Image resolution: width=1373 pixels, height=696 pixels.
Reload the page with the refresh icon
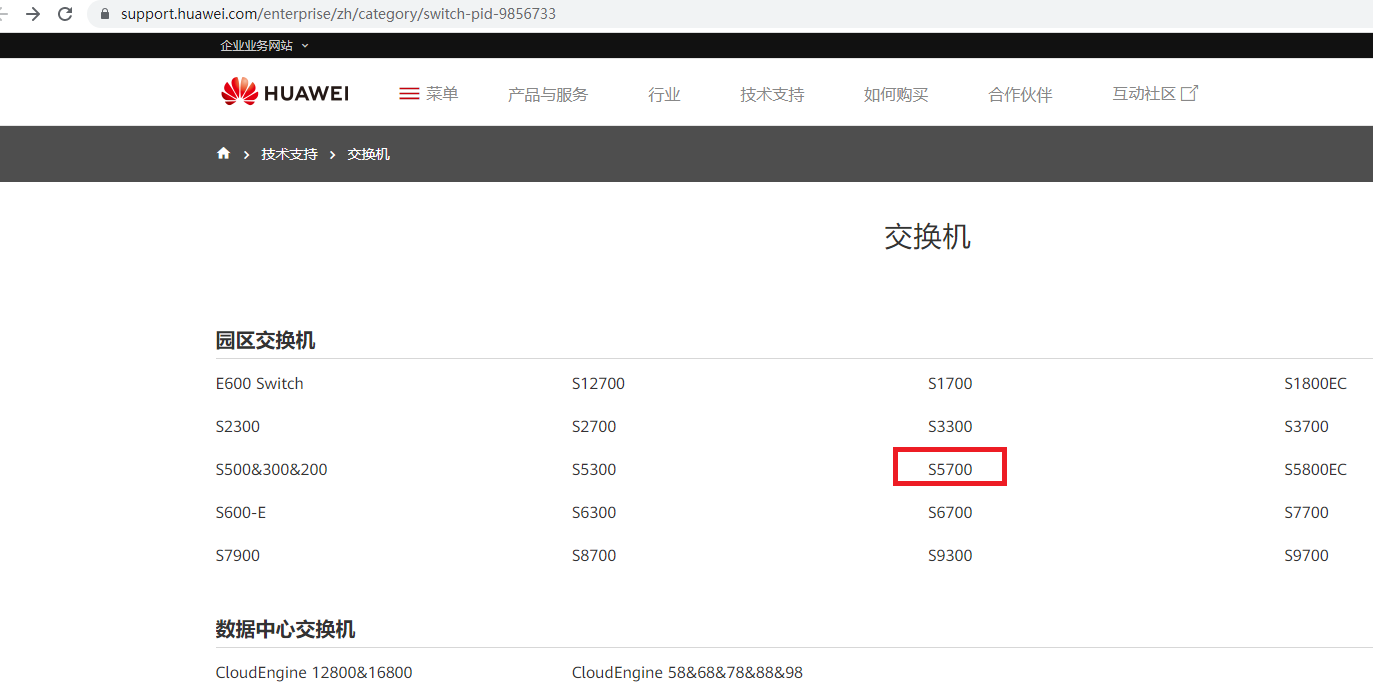click(65, 14)
